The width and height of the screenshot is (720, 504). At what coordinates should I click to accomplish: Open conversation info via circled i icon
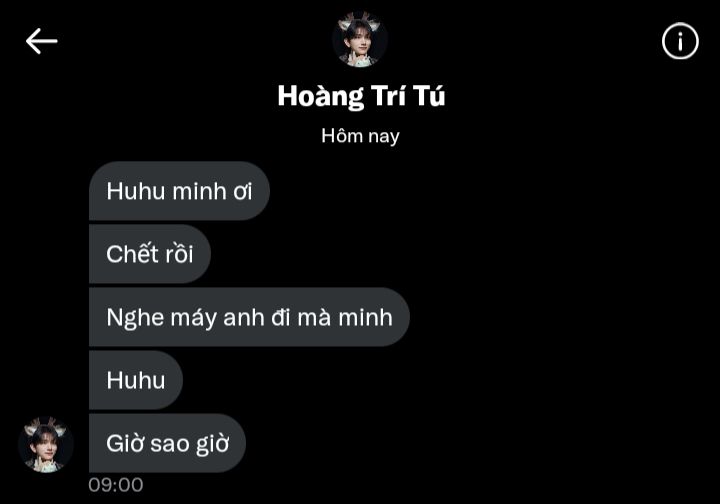[680, 41]
